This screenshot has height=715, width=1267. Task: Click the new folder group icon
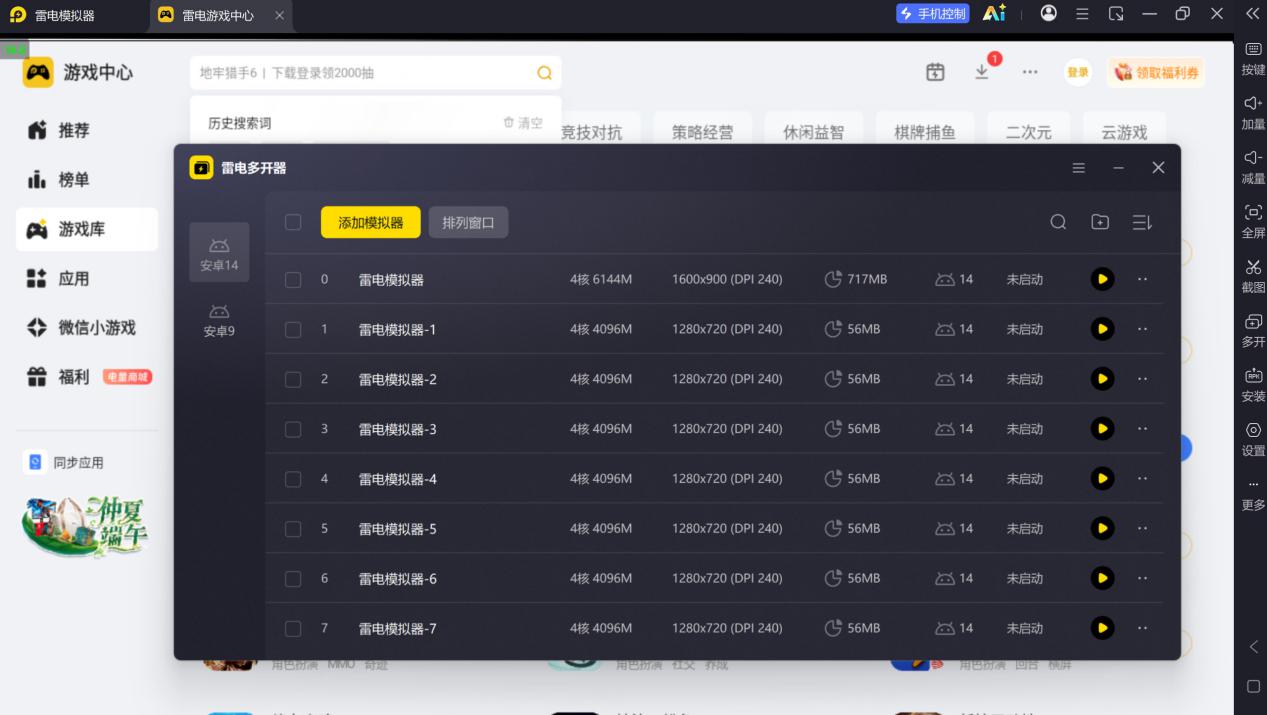pos(1100,222)
